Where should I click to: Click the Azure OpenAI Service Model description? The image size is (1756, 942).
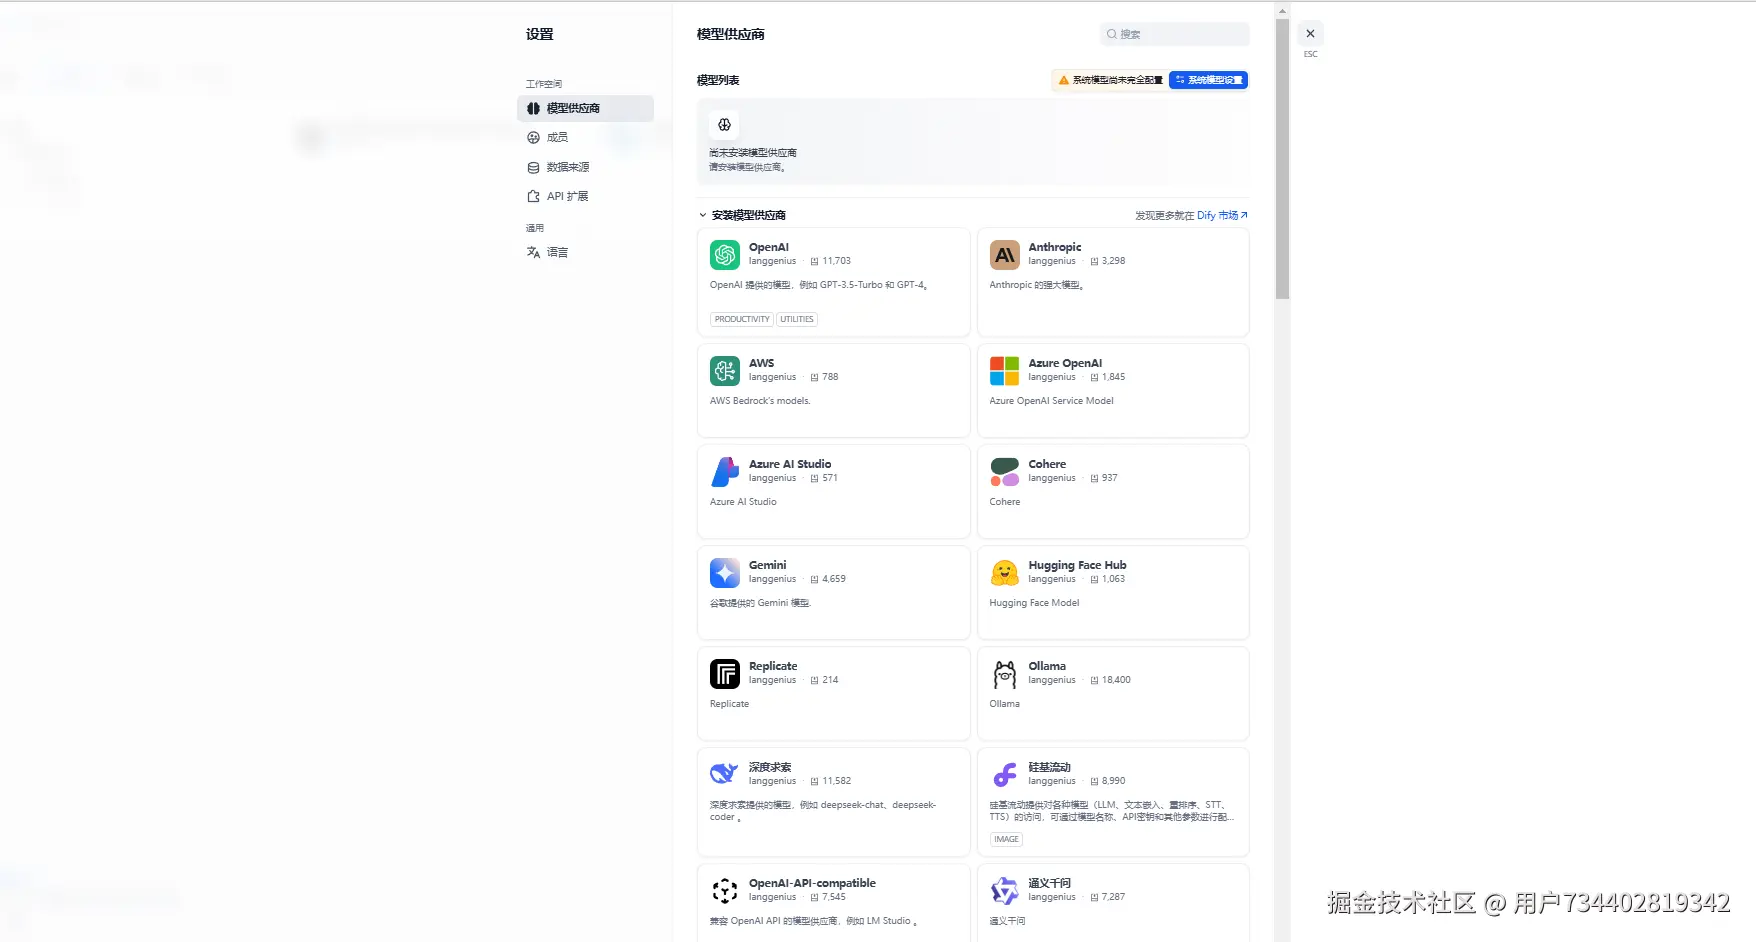1051,402
